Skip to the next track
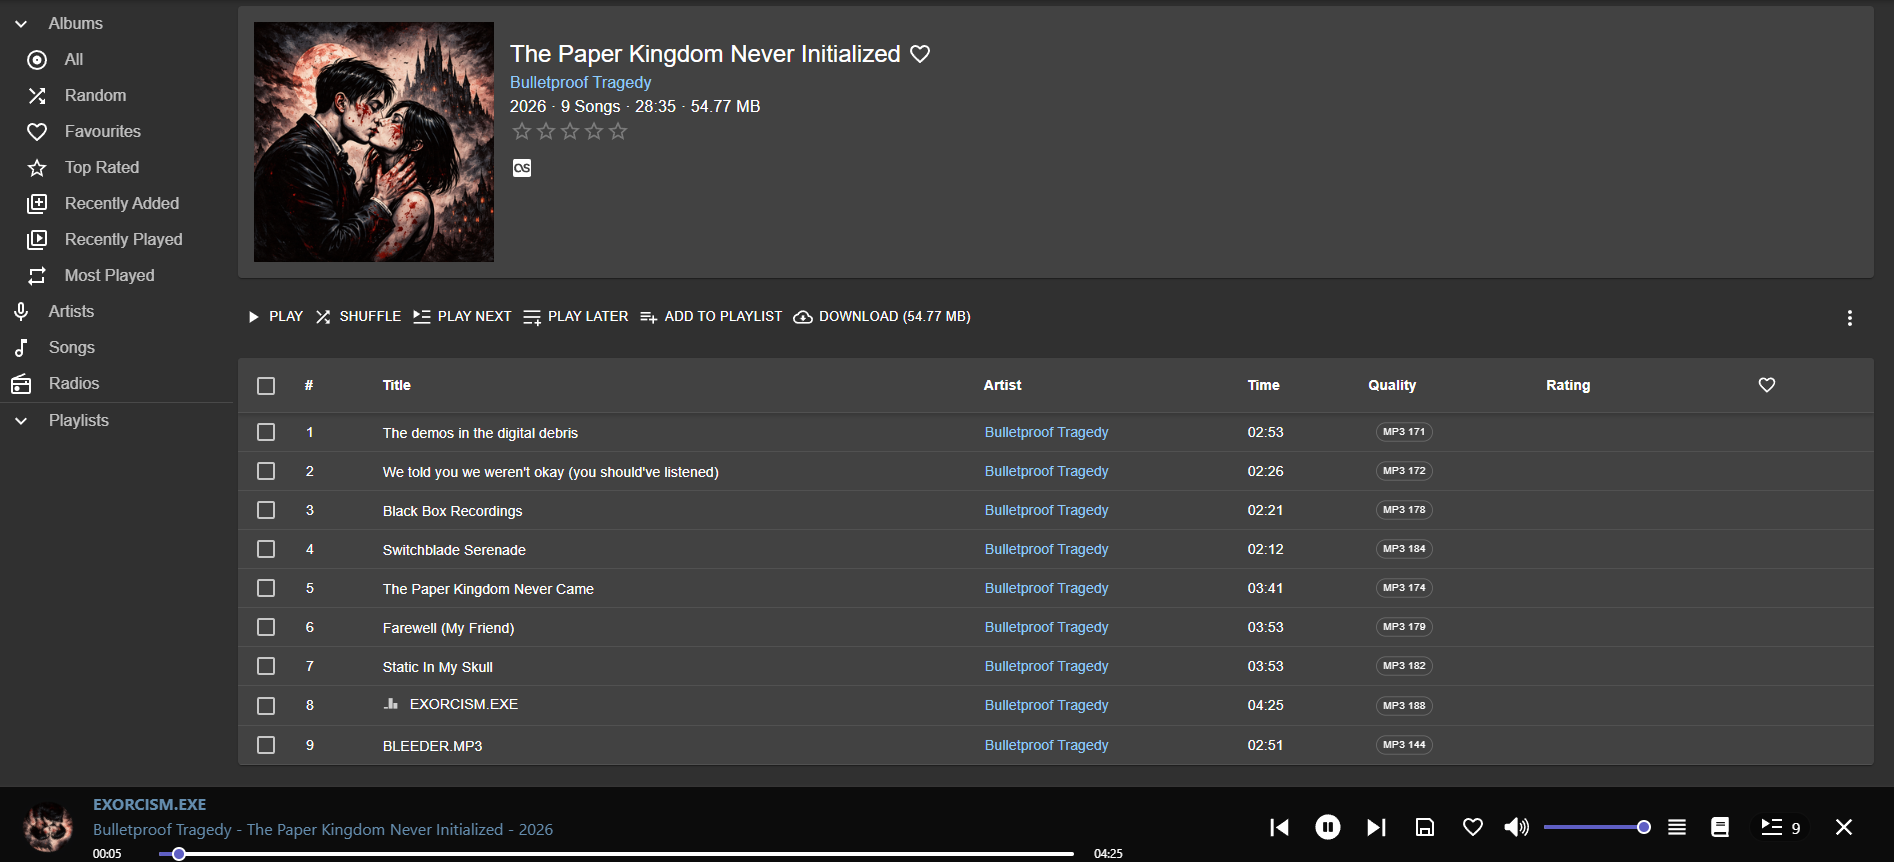This screenshot has height=862, width=1894. click(1376, 827)
